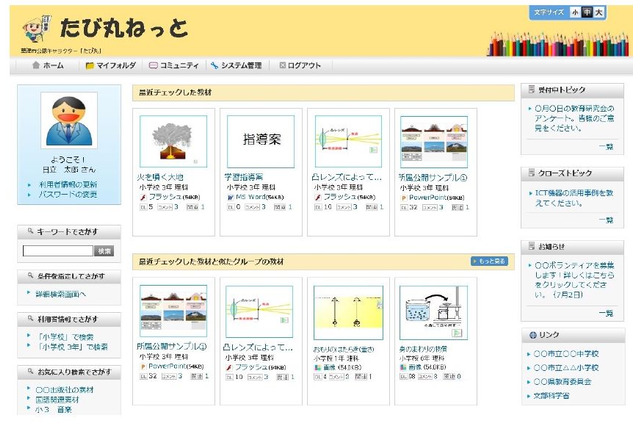Focus the keyword search input field
640x426 pixels.
coord(58,251)
